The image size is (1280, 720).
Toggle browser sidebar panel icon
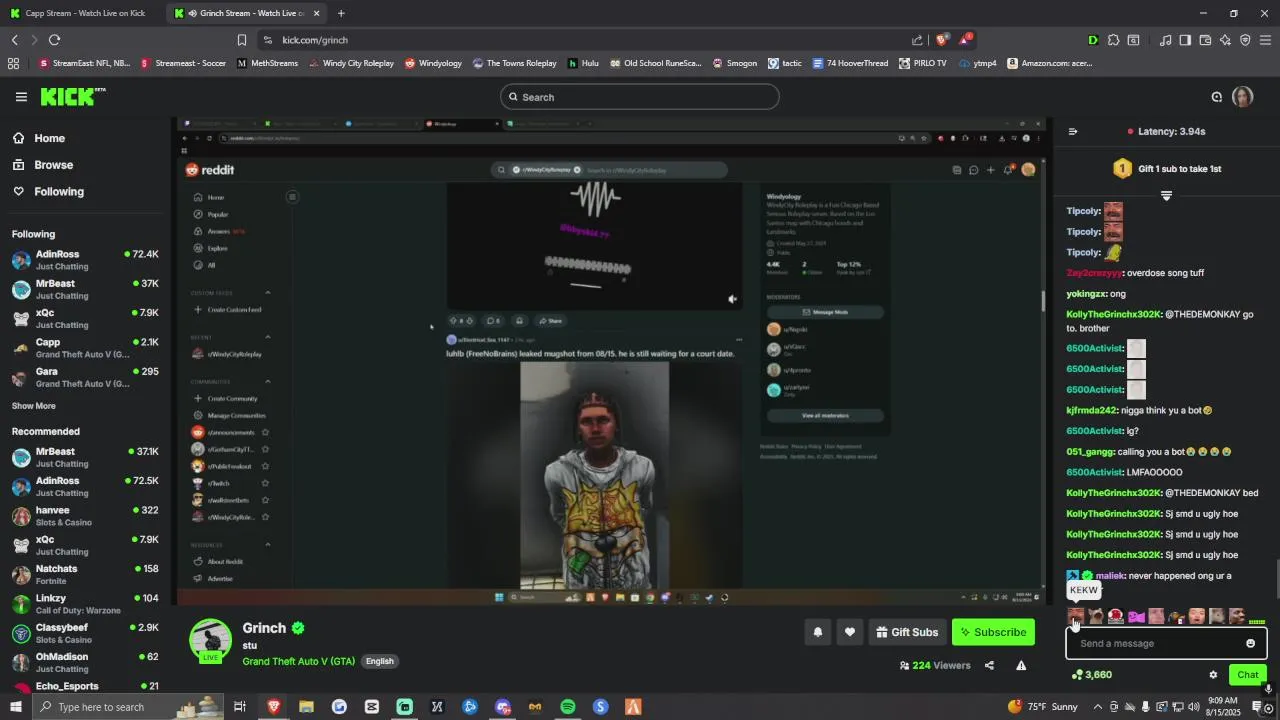pos(1185,40)
